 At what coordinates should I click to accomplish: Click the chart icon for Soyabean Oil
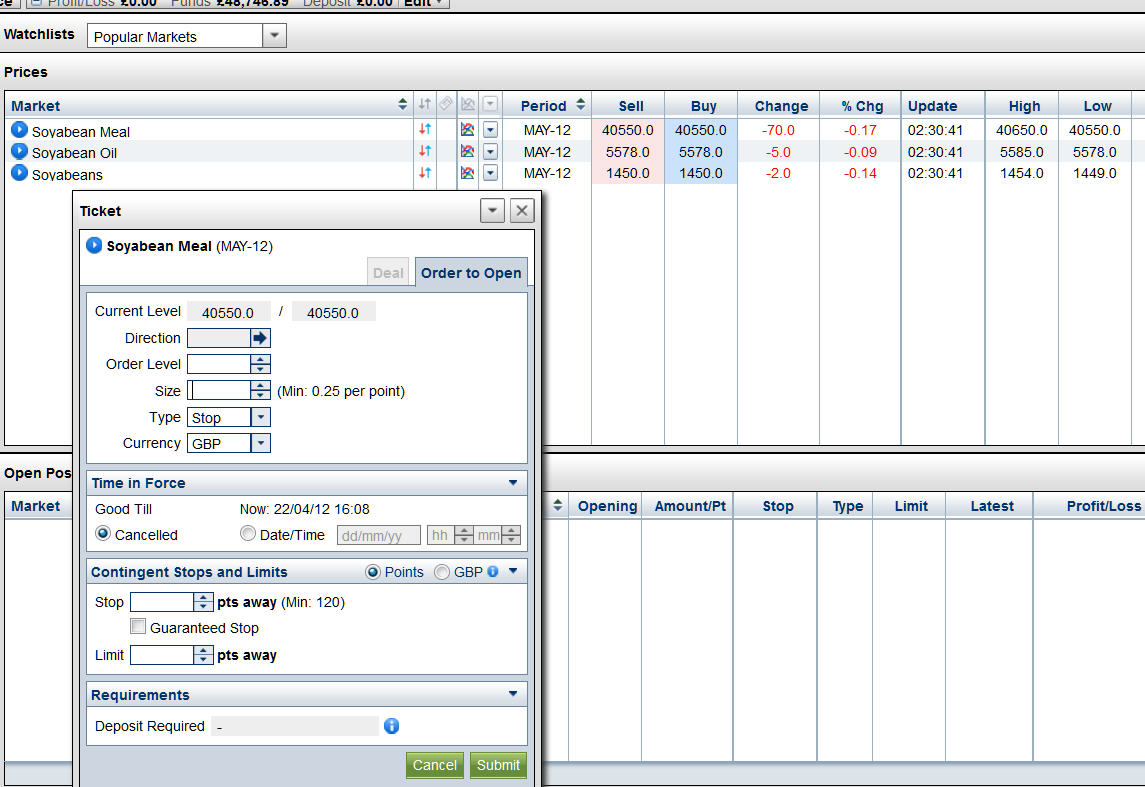coord(467,152)
